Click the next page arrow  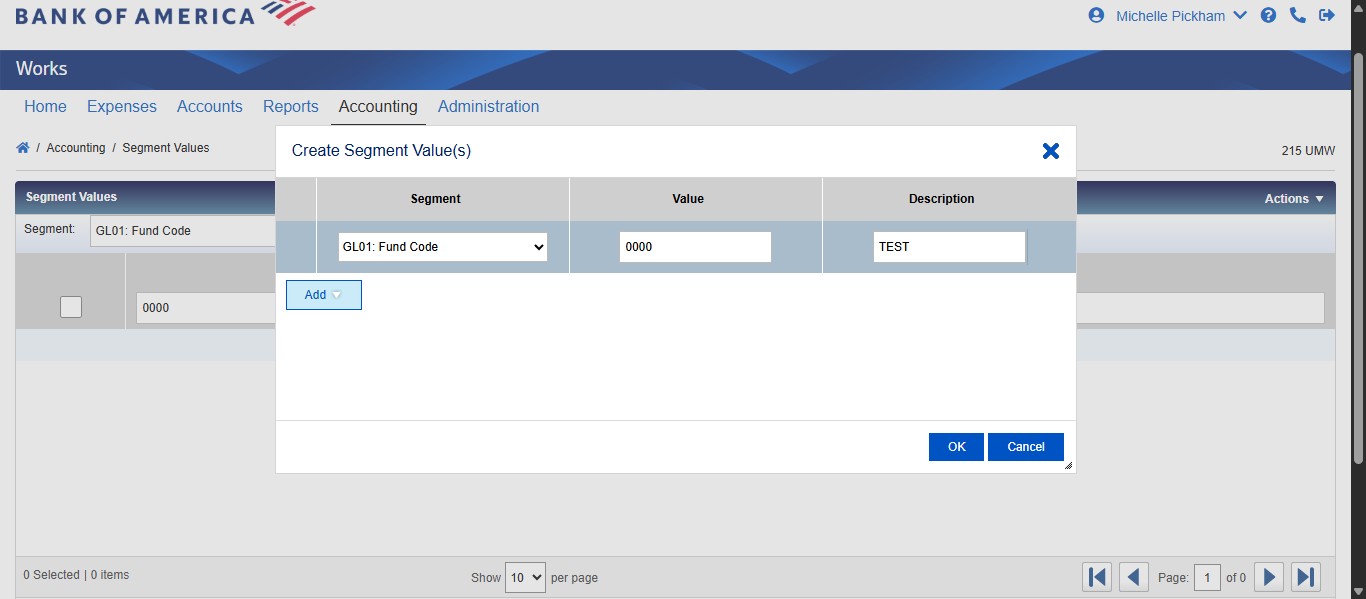(1268, 576)
